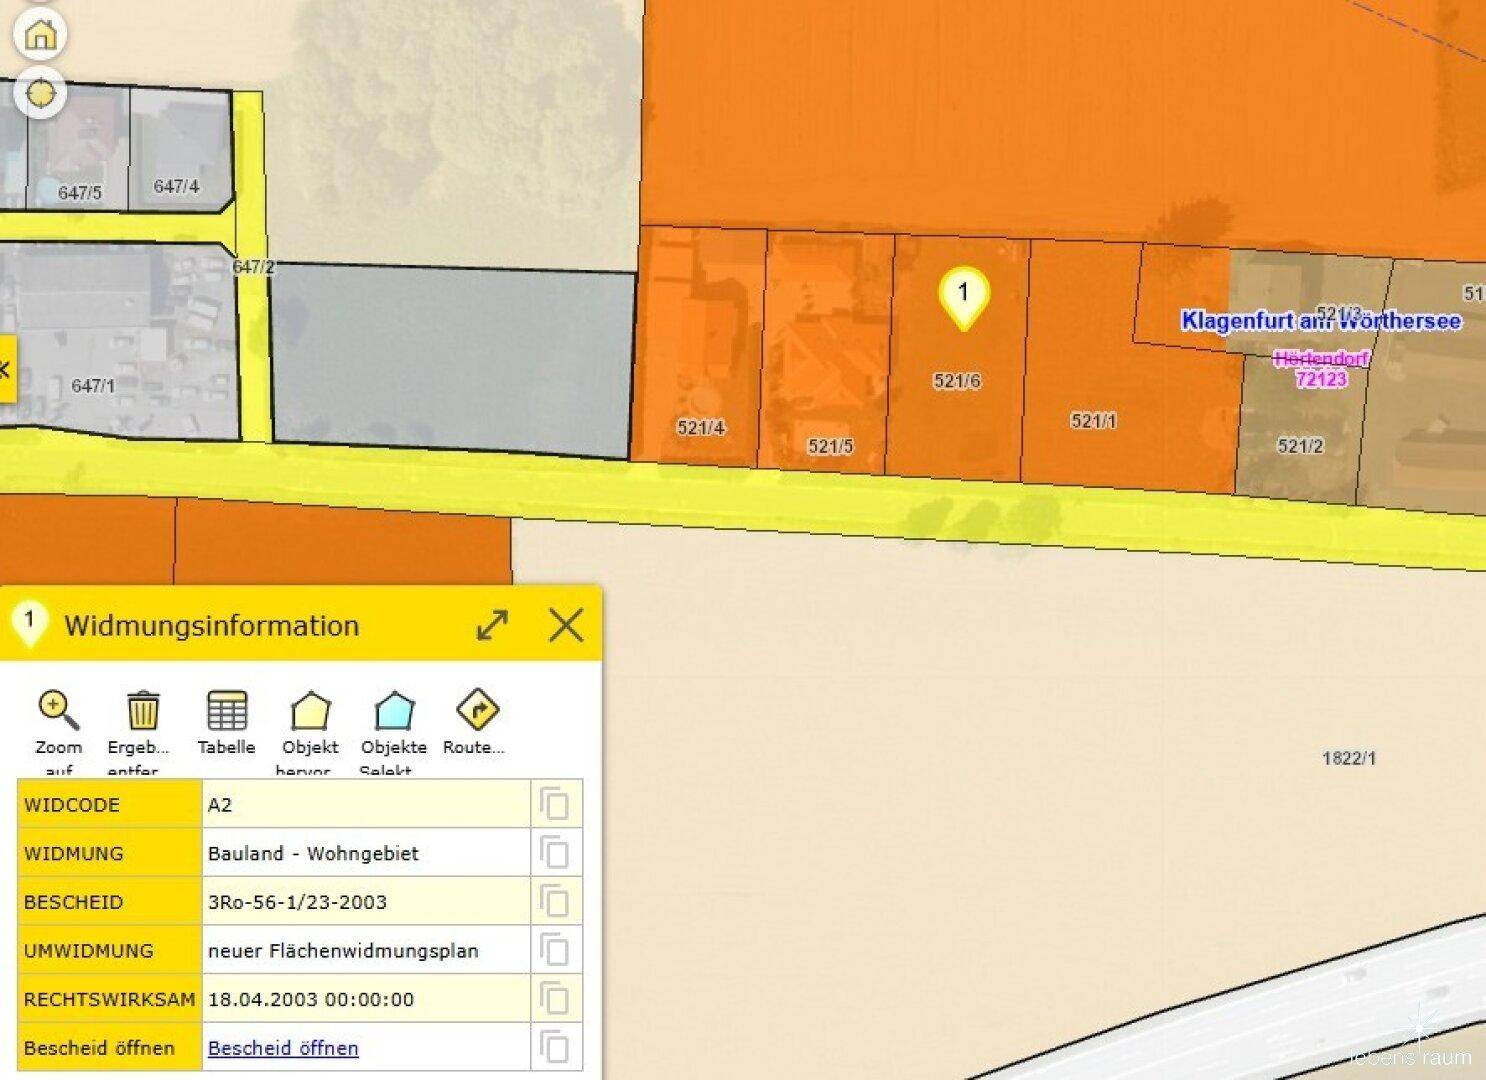Click map marker number 1 on parcel 521/6
Image resolution: width=1486 pixels, height=1080 pixels.
964,298
